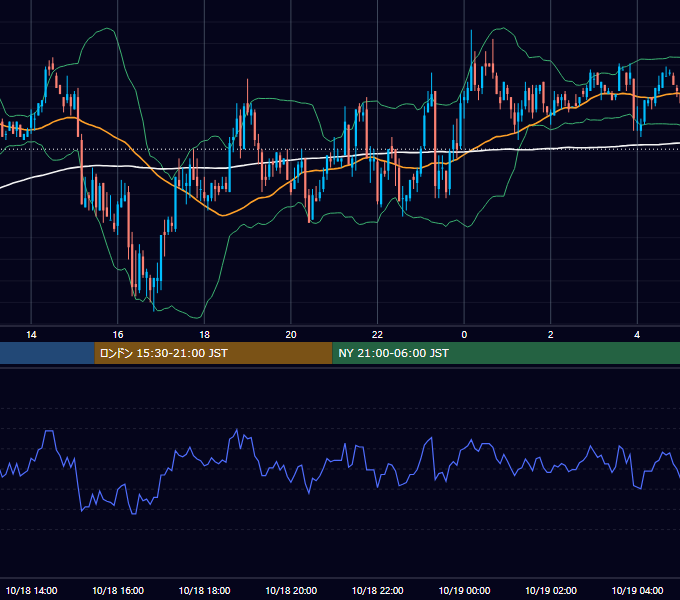This screenshot has width=680, height=600.
Task: Click hour label 4 on price chart axis
Action: tap(637, 335)
